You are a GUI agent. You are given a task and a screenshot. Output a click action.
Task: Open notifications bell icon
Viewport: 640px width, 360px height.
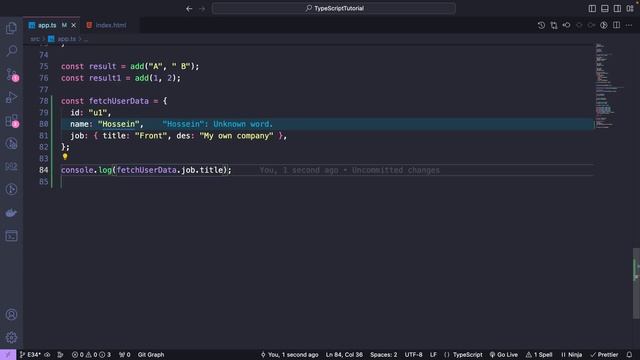pyautogui.click(x=629, y=355)
